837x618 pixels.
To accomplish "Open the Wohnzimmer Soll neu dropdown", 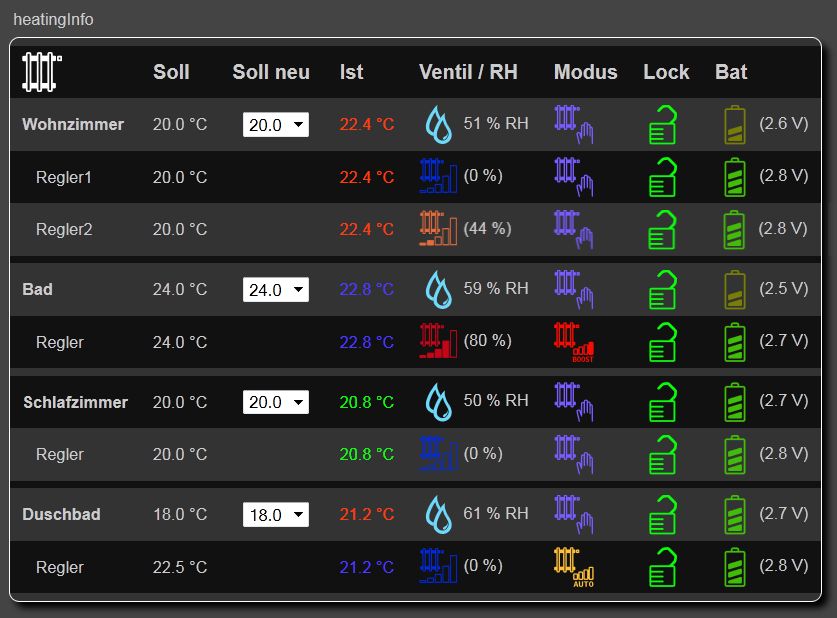I will tap(276, 124).
